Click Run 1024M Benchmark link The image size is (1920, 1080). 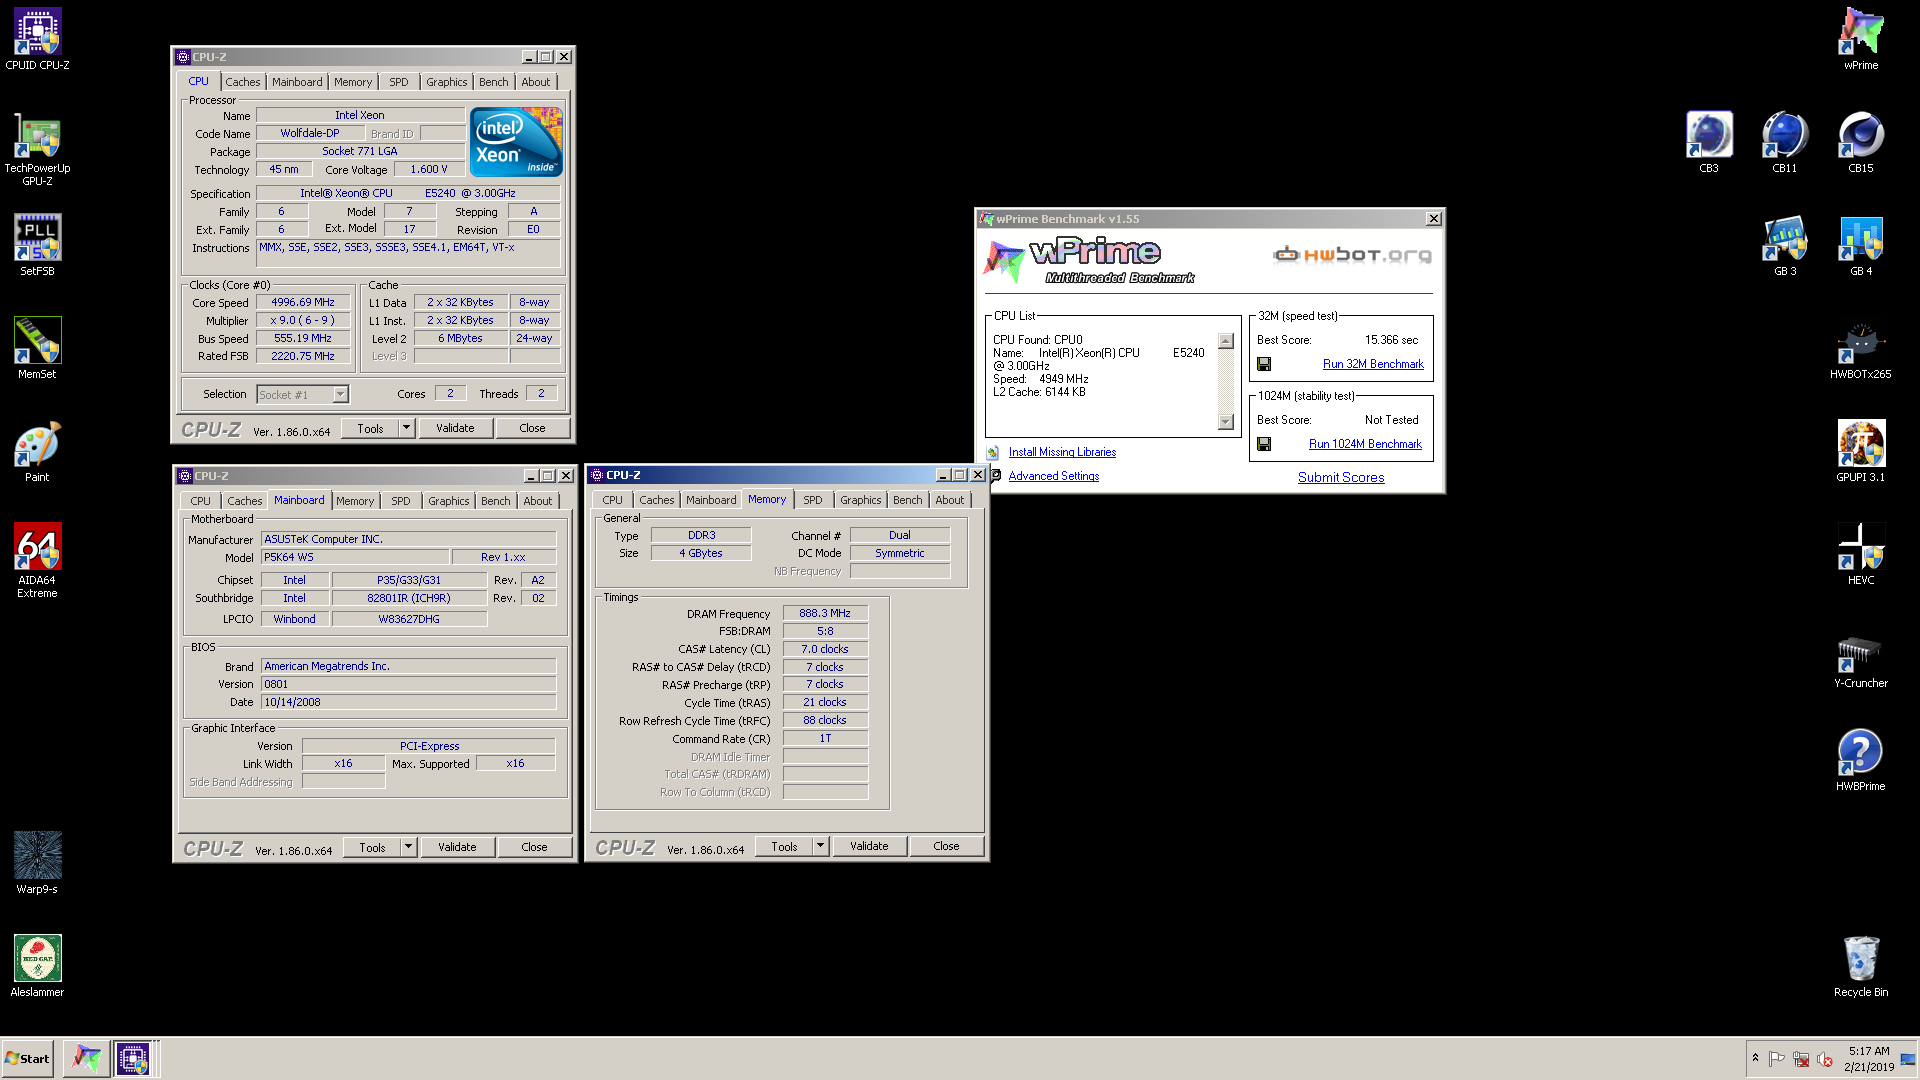[1365, 444]
